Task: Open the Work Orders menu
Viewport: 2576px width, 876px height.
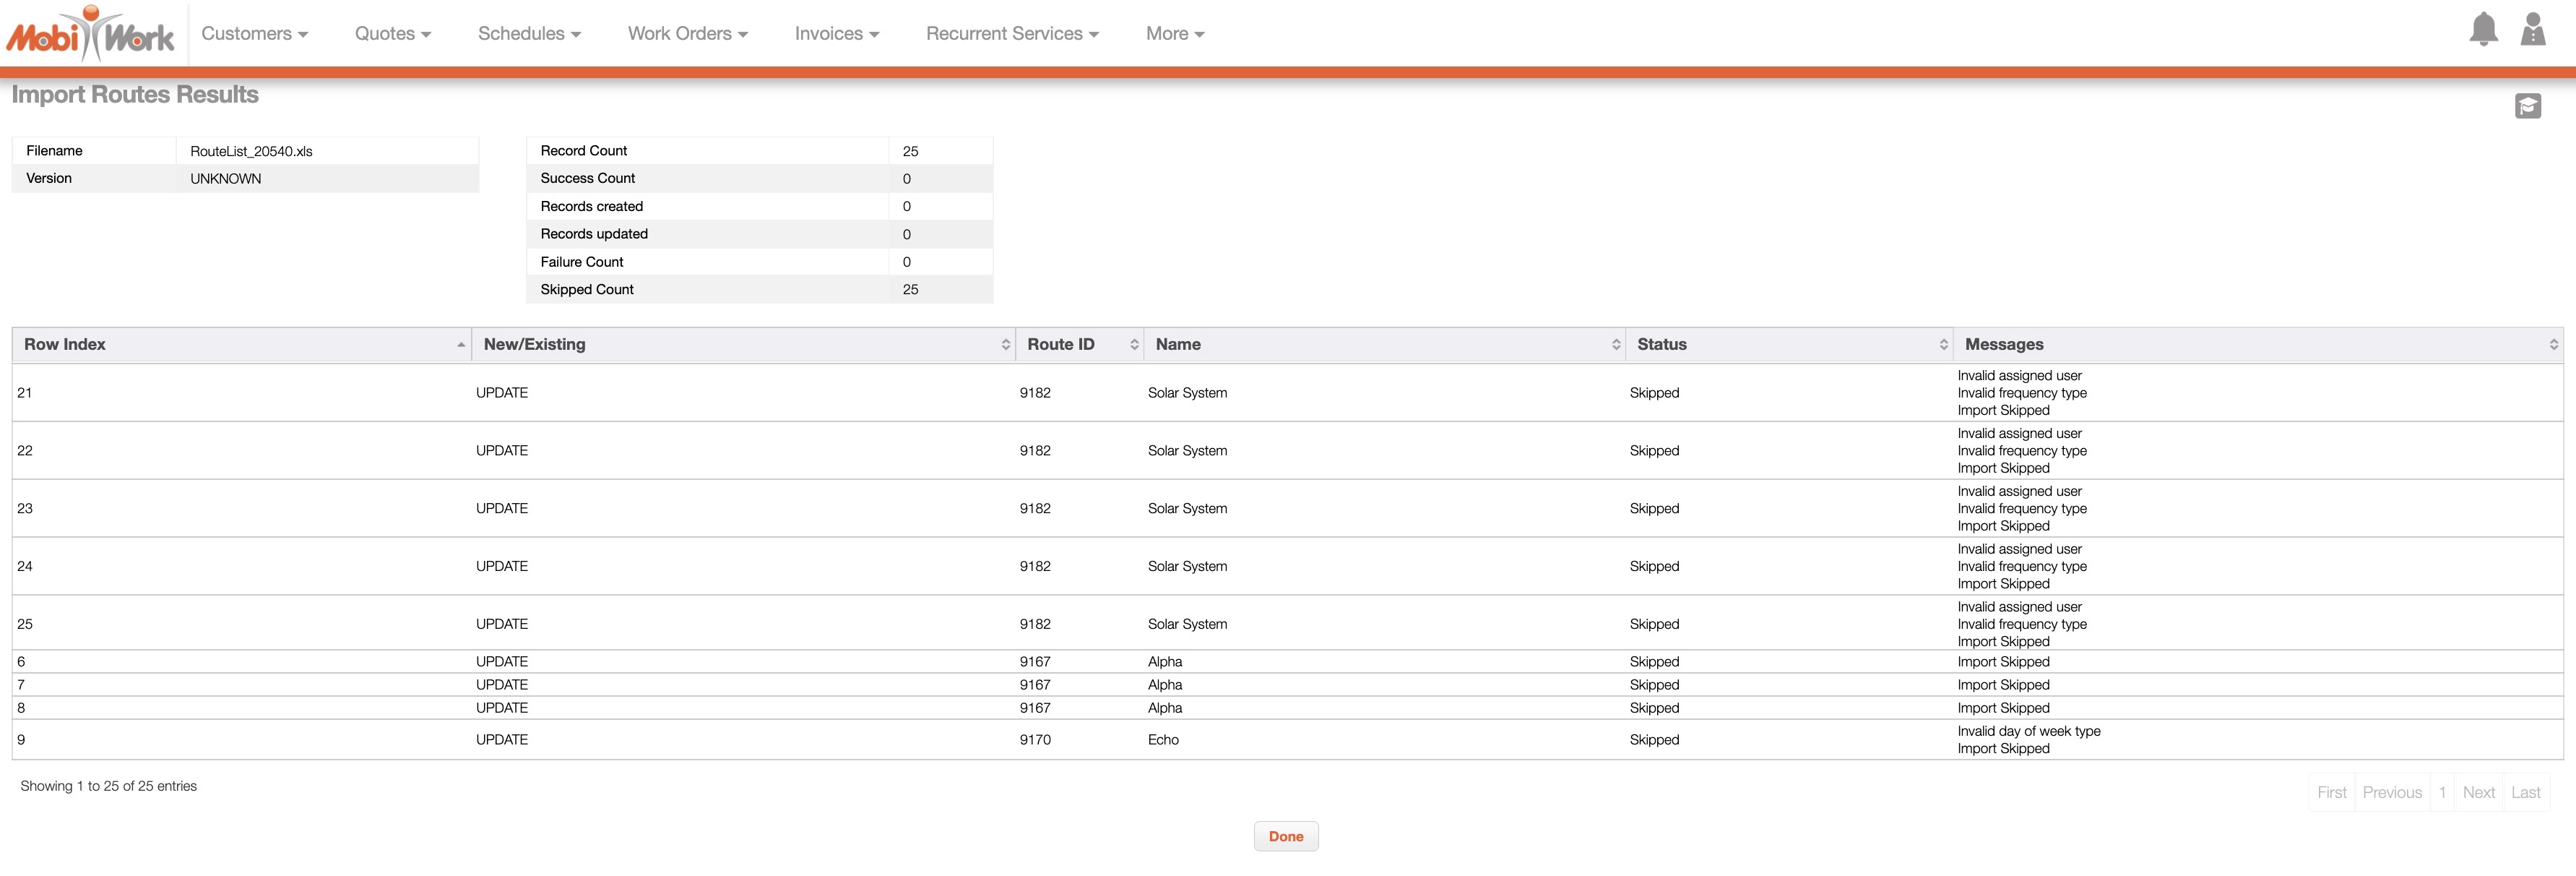Action: [687, 34]
